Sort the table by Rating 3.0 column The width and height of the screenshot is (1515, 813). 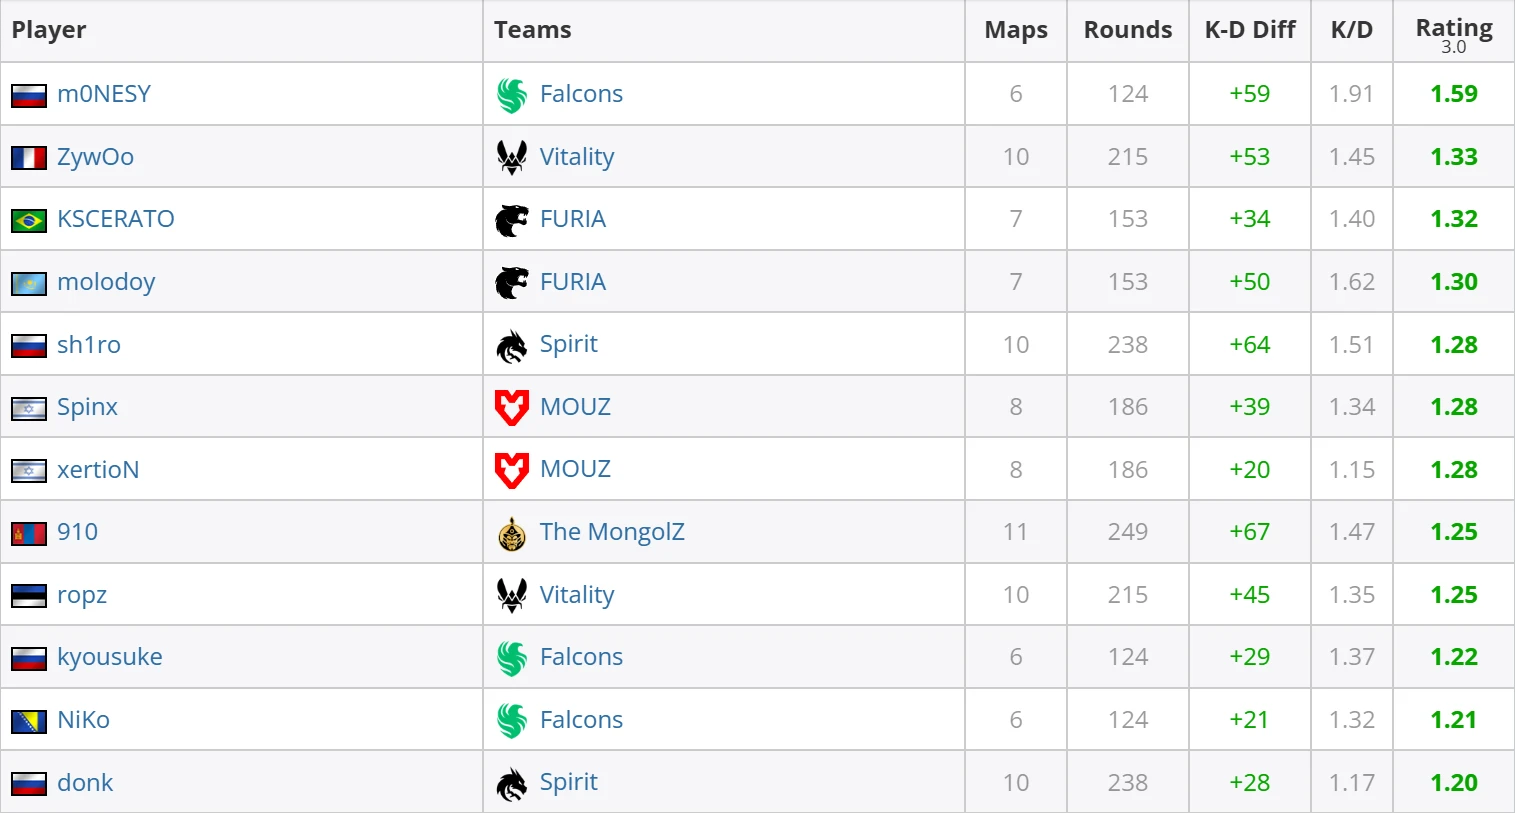click(x=1453, y=31)
